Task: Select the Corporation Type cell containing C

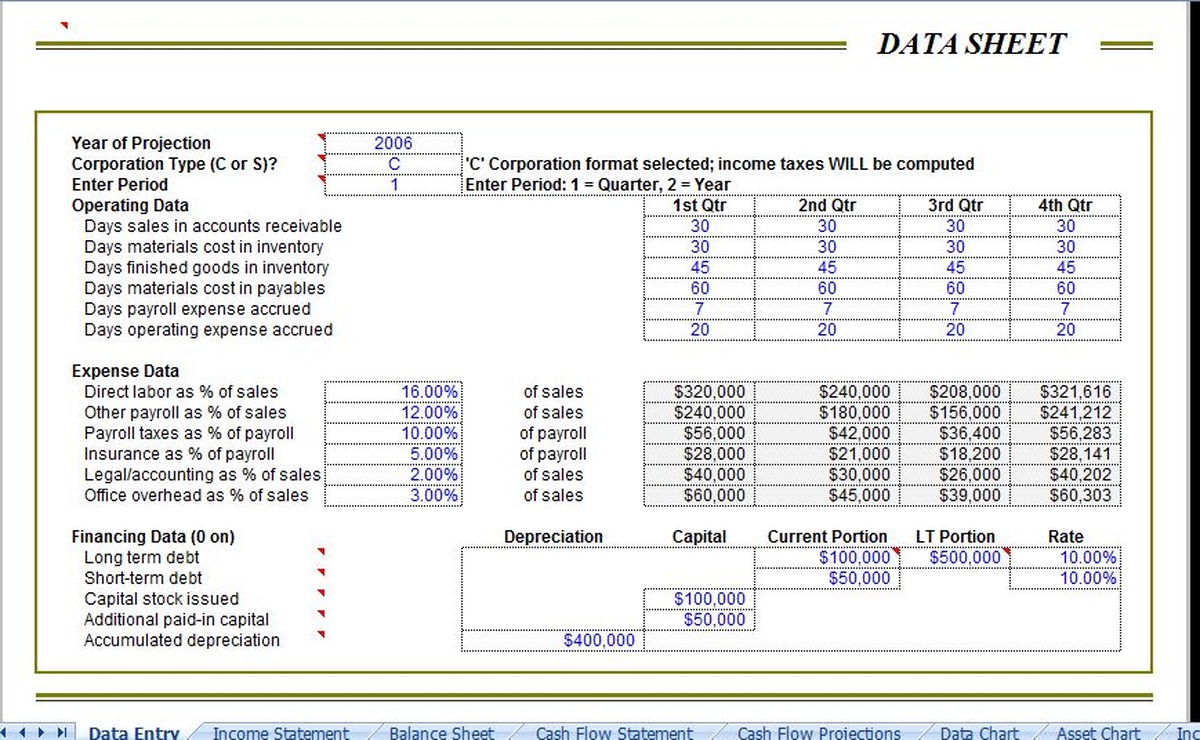Action: click(x=393, y=164)
